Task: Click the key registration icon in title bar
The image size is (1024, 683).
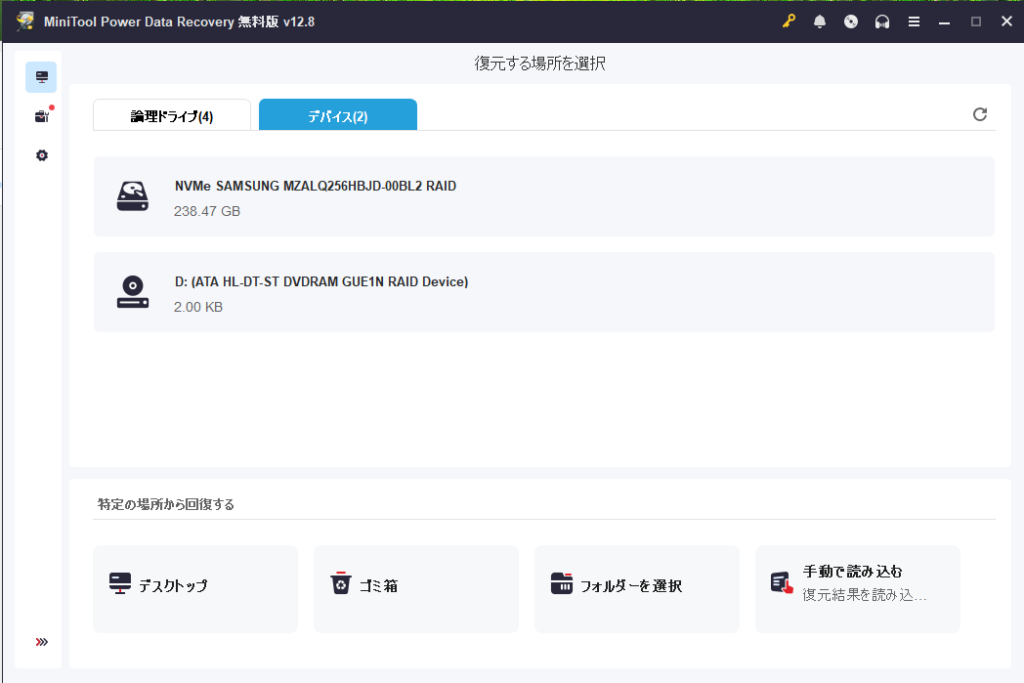Action: 789,22
